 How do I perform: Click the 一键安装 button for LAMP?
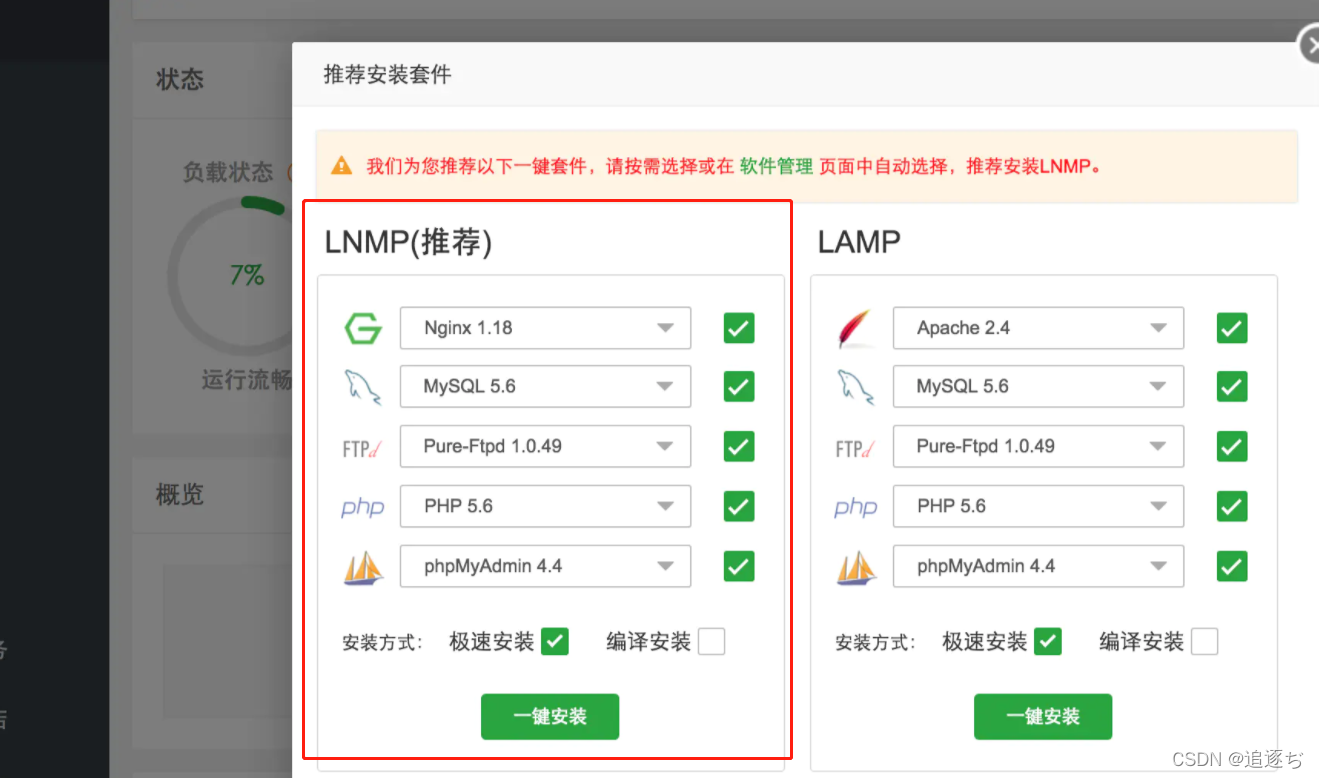tap(1043, 716)
